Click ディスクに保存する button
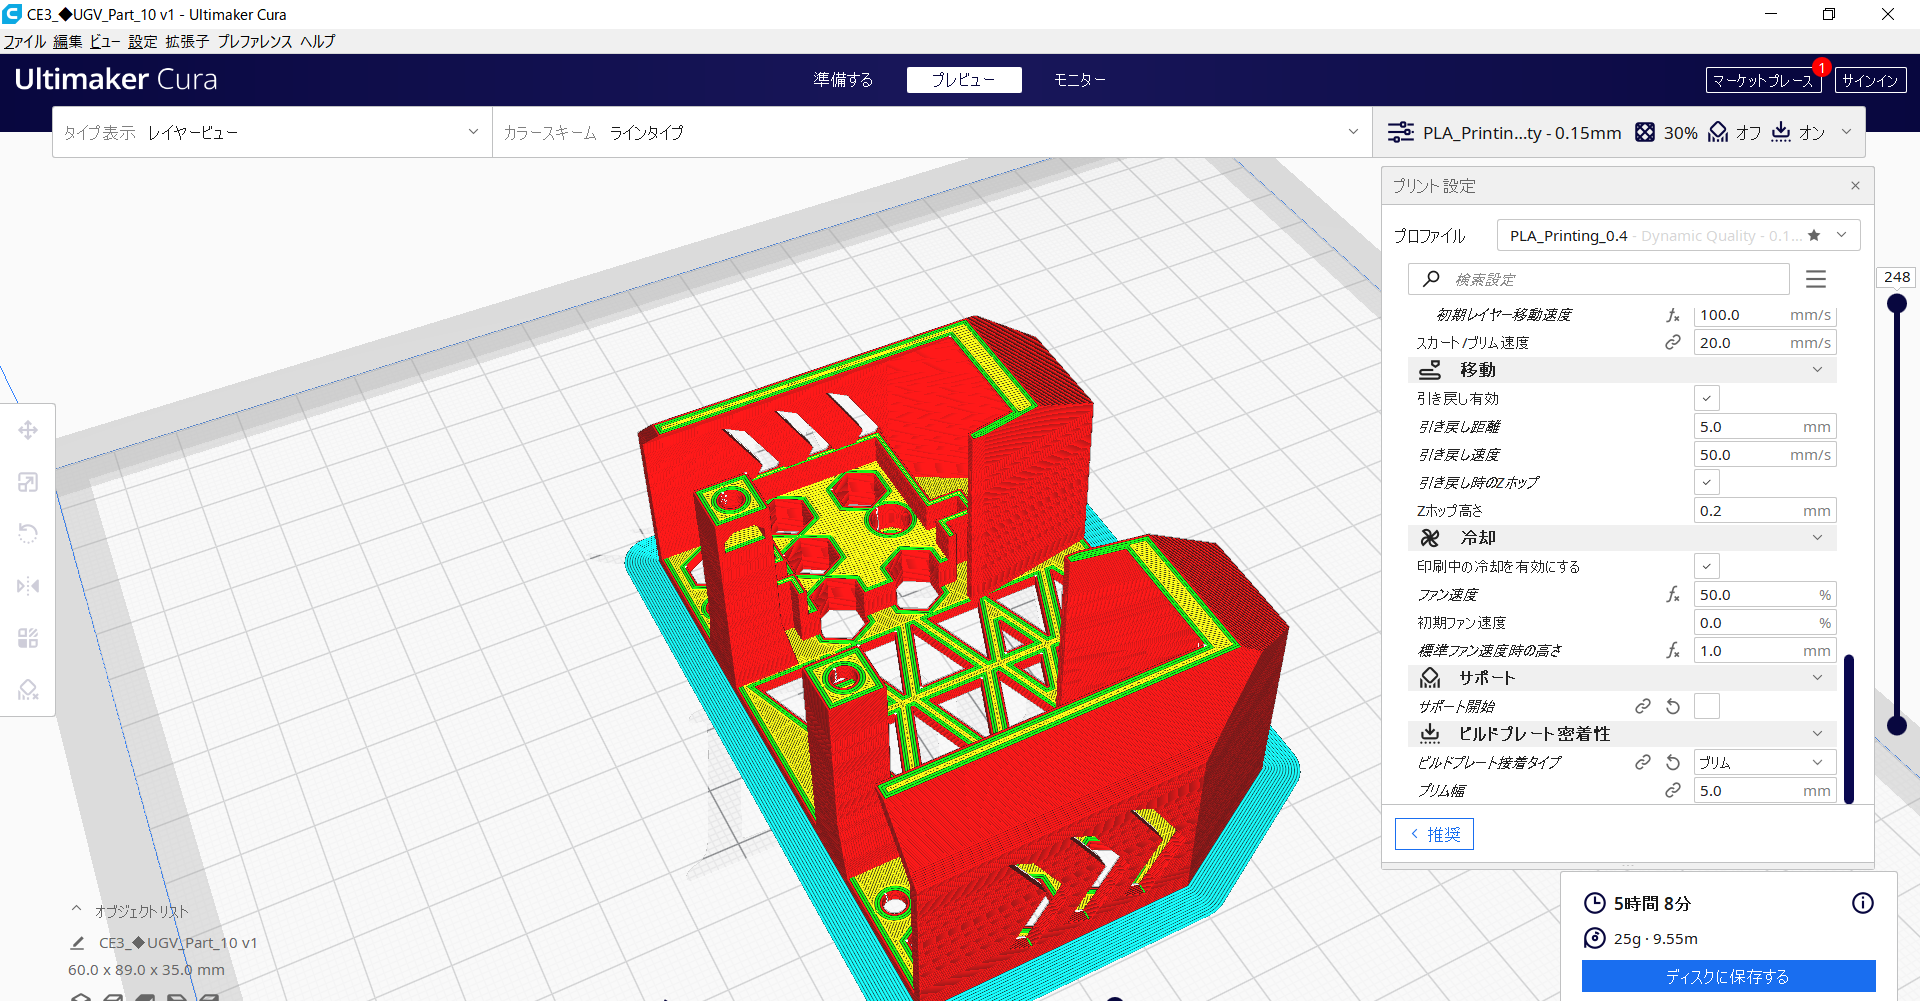This screenshot has height=1001, width=1920. [1728, 976]
